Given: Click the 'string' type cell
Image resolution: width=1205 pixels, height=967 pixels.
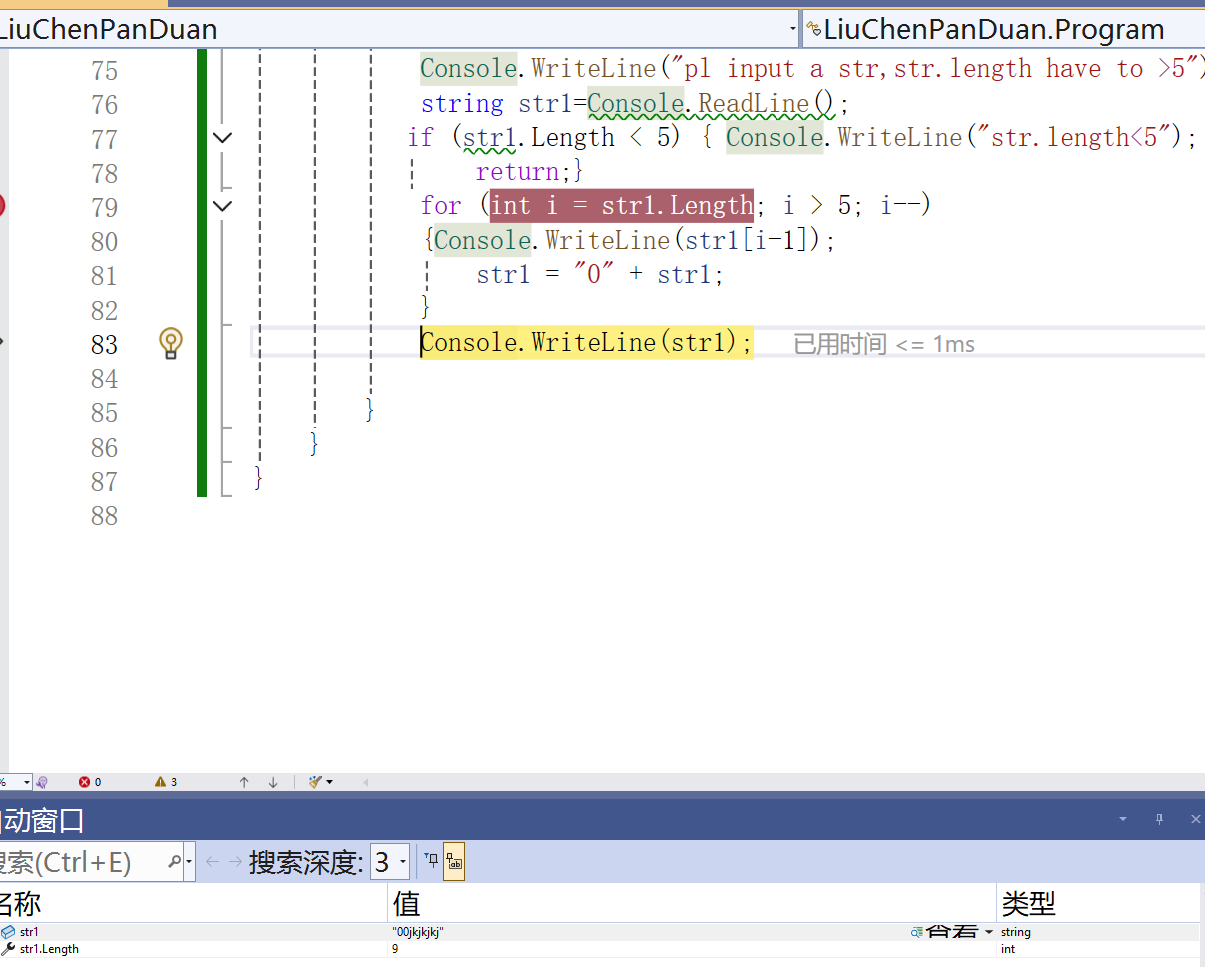Looking at the screenshot, I should coord(1016,932).
